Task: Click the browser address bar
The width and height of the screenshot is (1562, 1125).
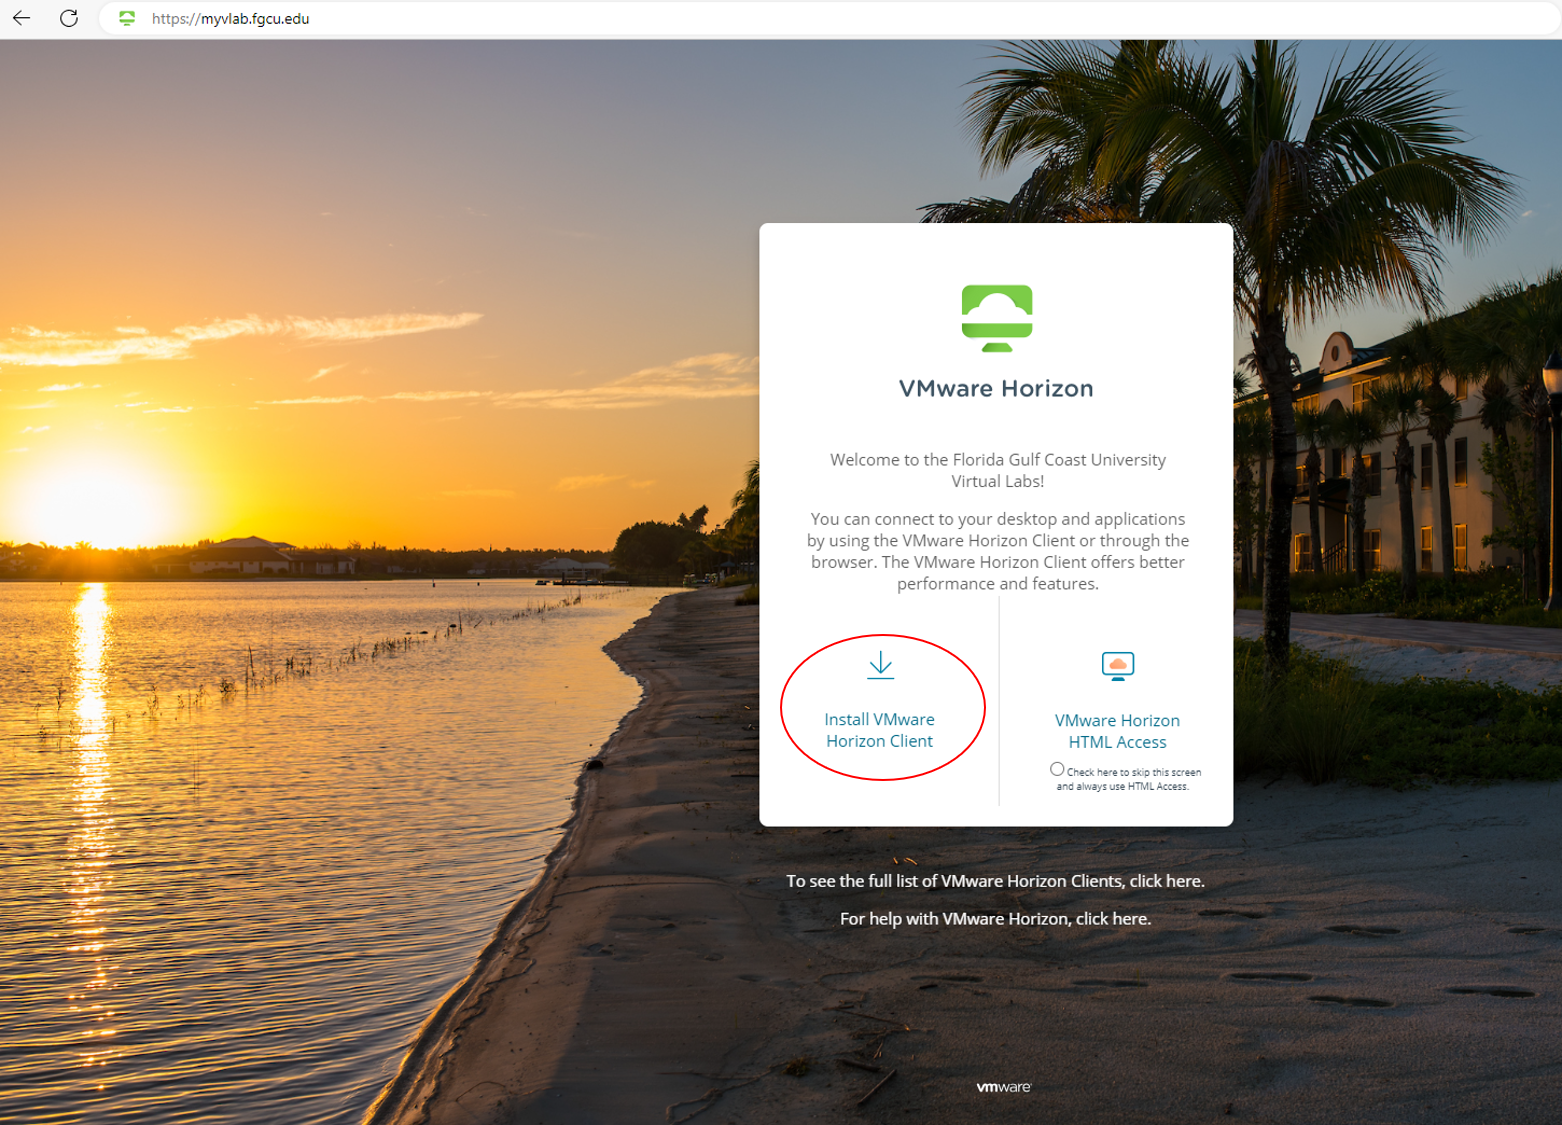Action: 400,18
